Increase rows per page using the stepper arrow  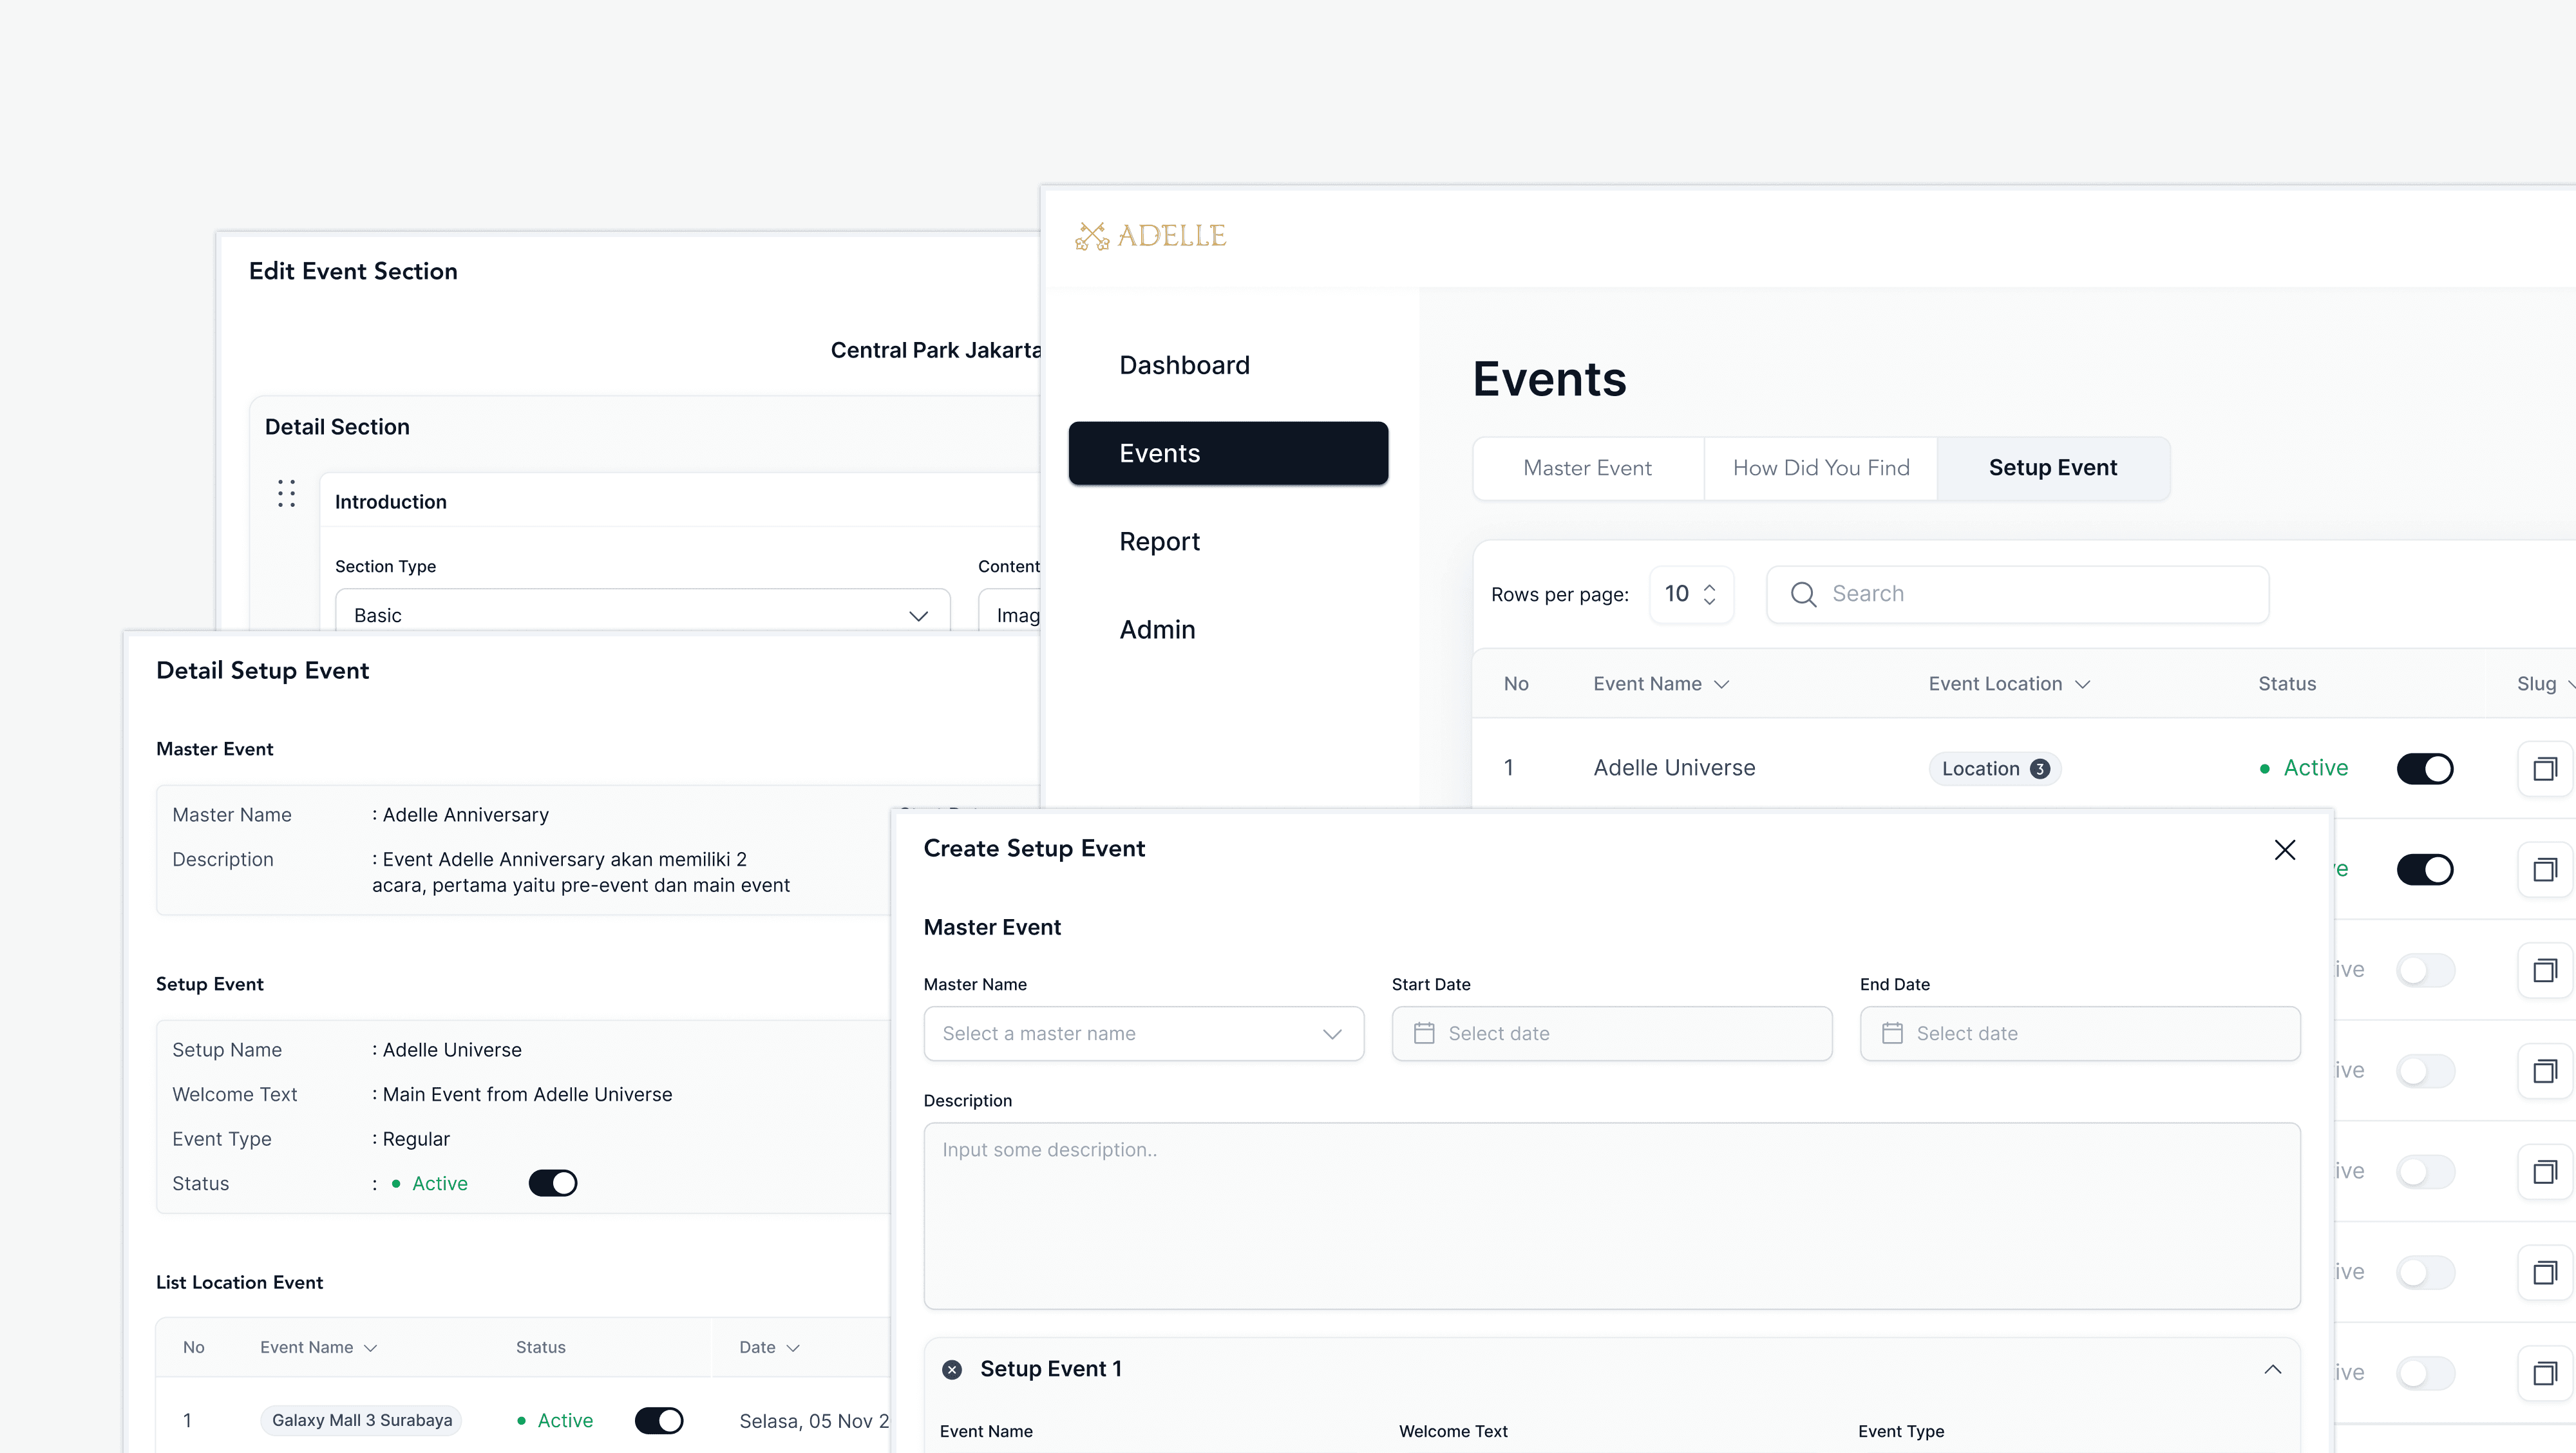1710,586
